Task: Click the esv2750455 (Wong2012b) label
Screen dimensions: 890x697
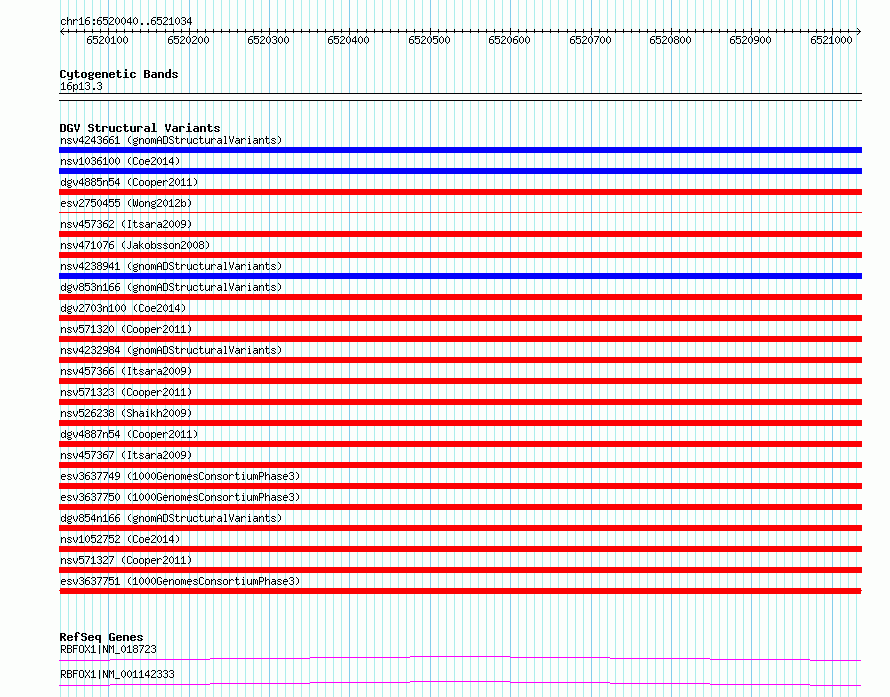Action: pos(126,203)
